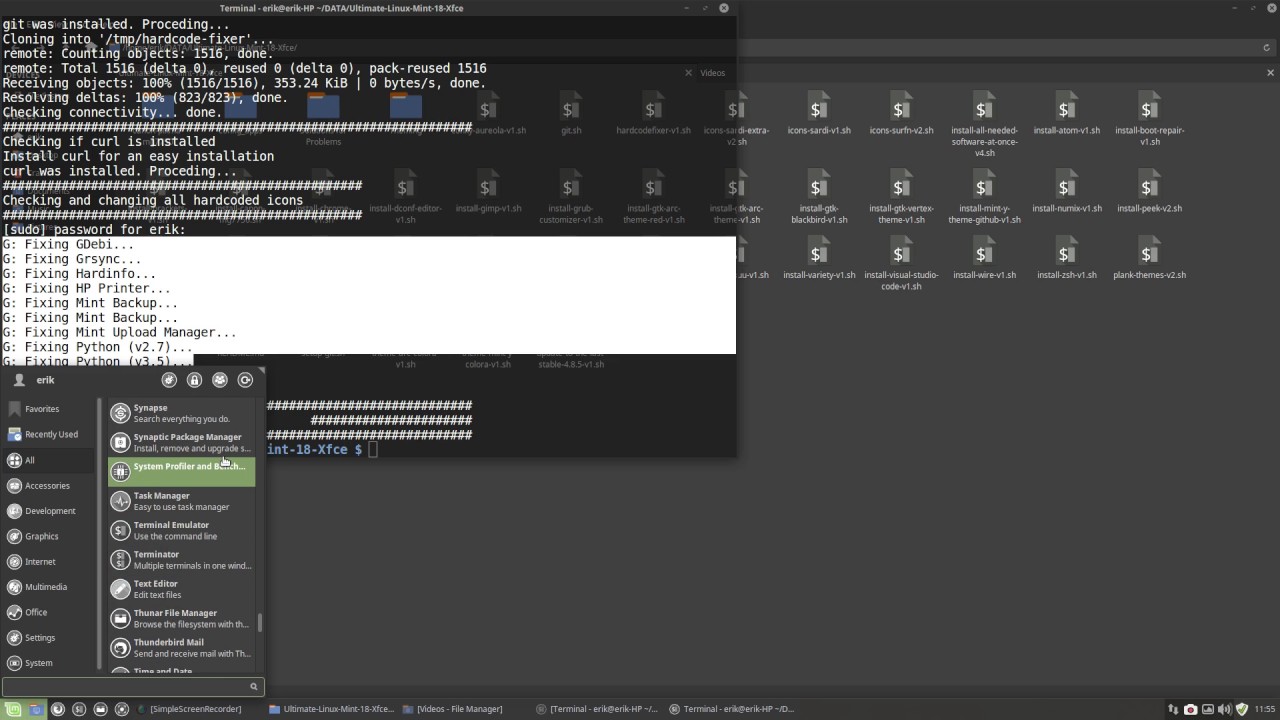1280x720 pixels.
Task: Show the Development category
Action: pos(50,511)
